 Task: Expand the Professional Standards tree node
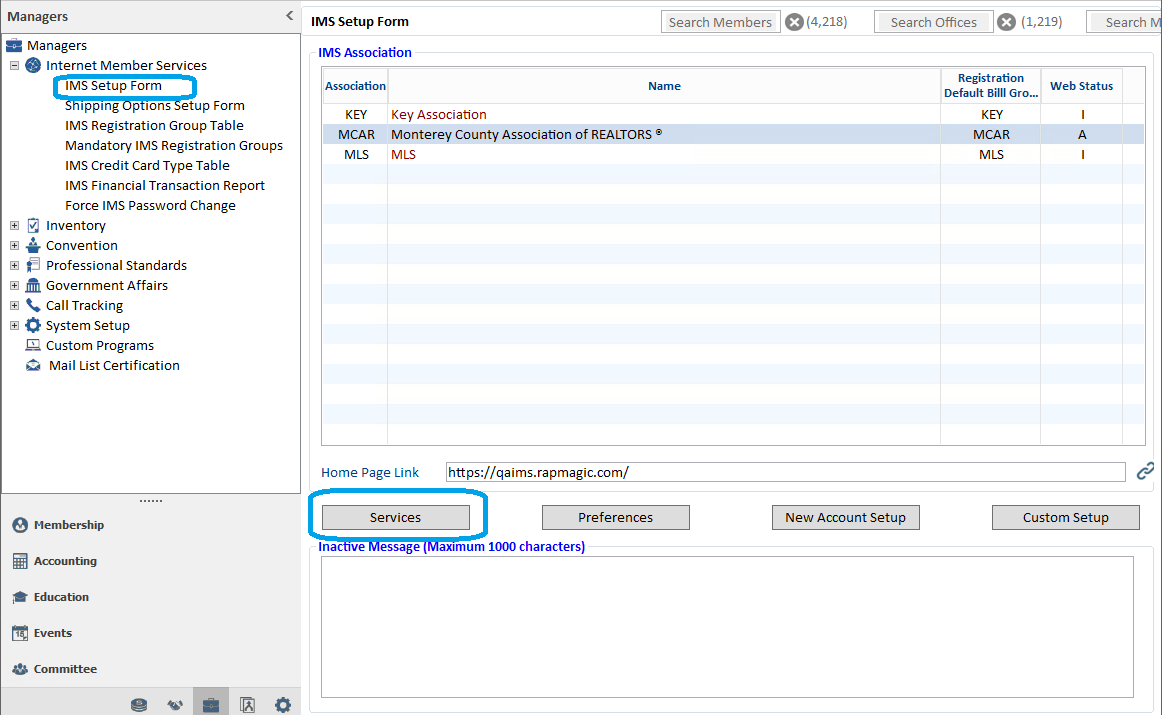tap(14, 265)
